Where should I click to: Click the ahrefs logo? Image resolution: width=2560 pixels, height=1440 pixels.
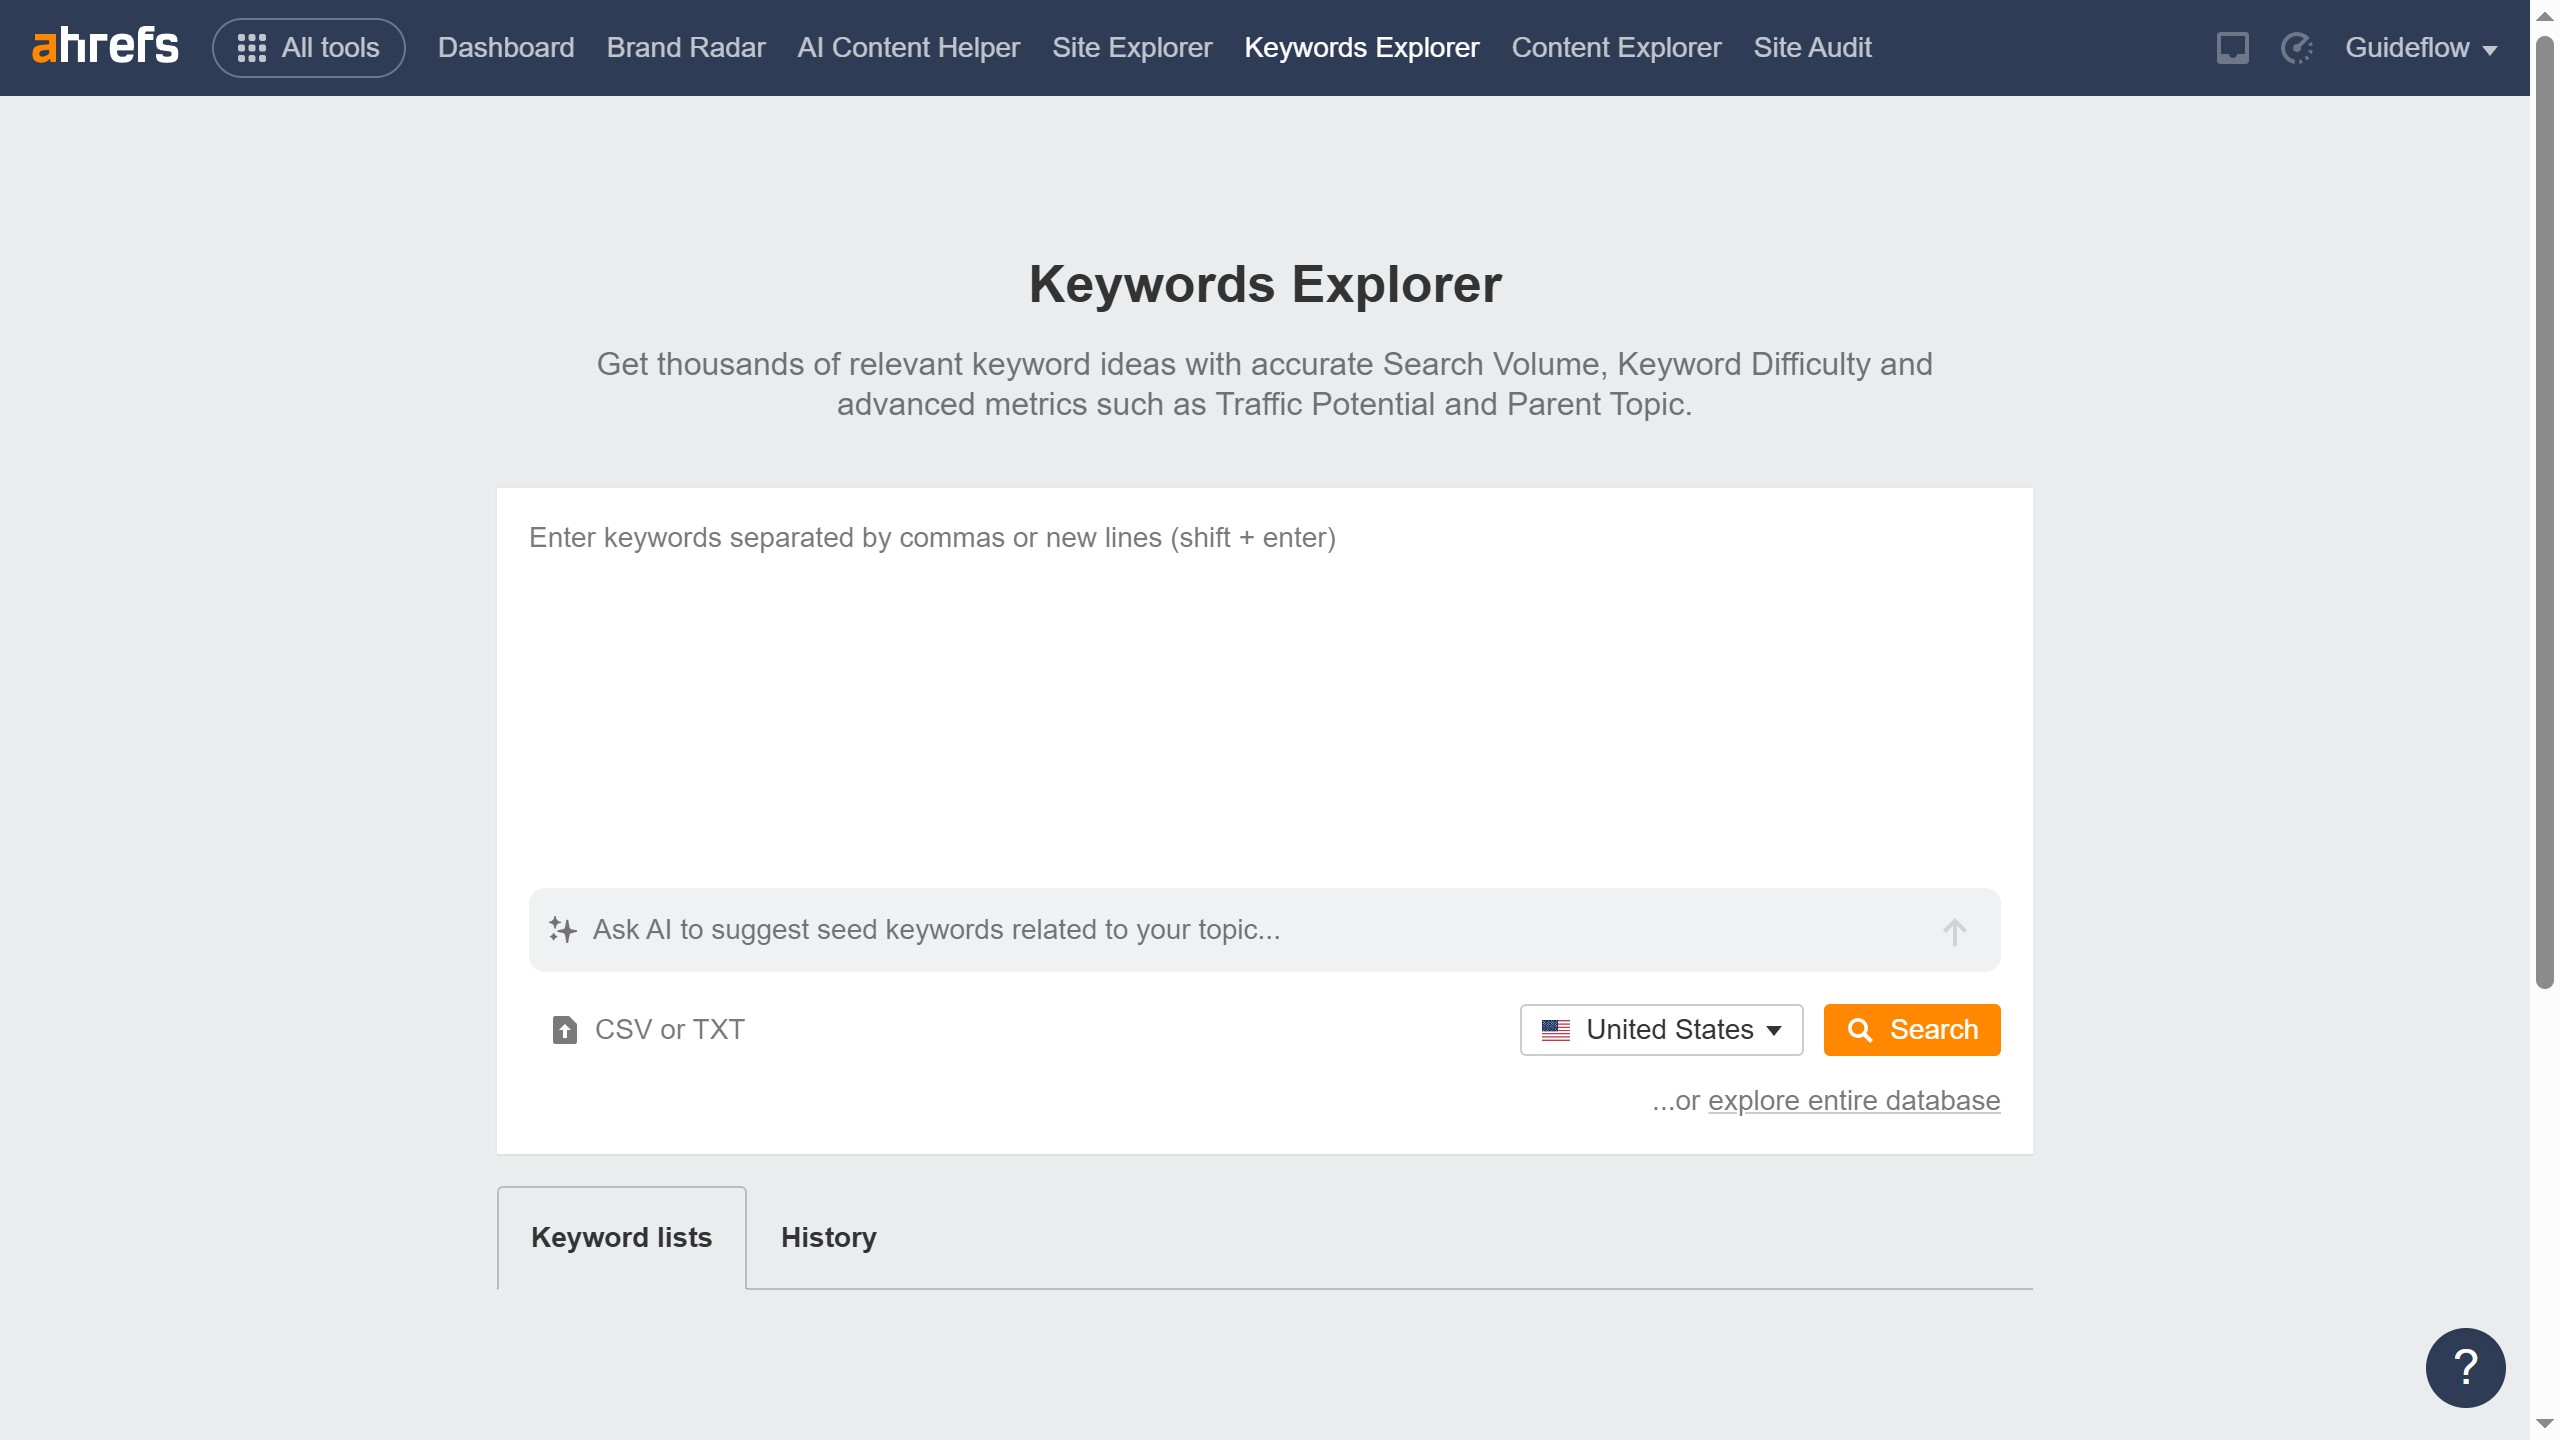tap(105, 47)
